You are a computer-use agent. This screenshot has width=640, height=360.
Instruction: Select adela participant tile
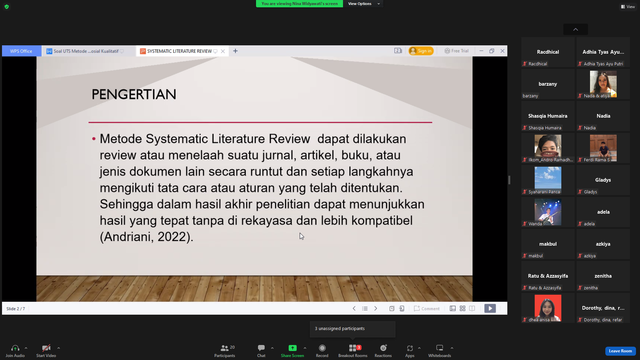coord(603,212)
